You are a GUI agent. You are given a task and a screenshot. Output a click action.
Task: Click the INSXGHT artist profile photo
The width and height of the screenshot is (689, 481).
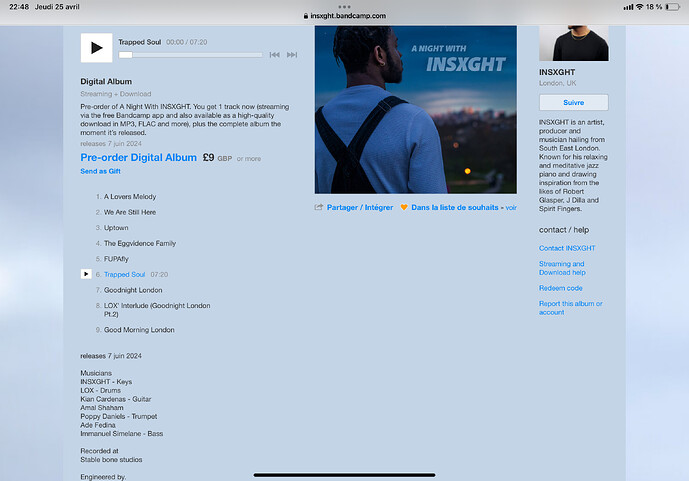[x=573, y=30]
